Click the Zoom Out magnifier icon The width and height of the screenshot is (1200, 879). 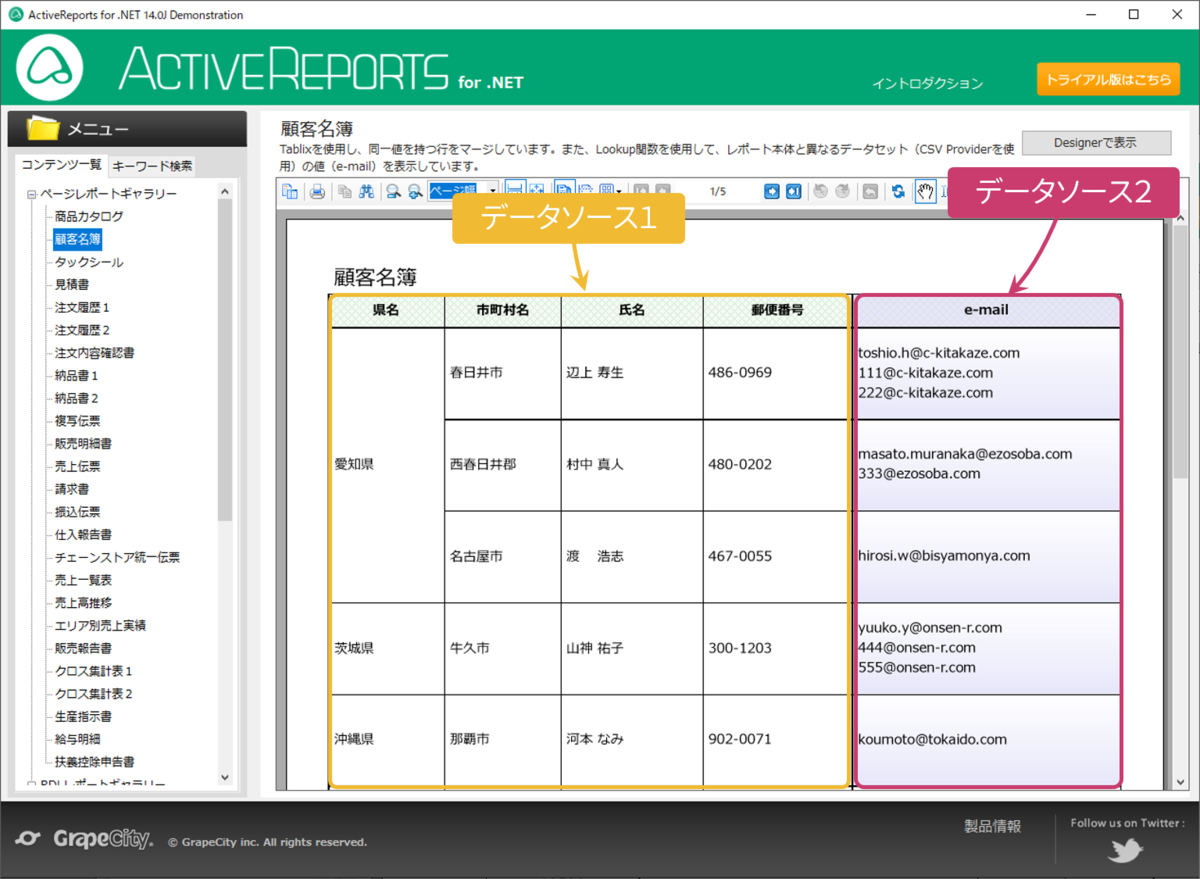pyautogui.click(x=394, y=191)
